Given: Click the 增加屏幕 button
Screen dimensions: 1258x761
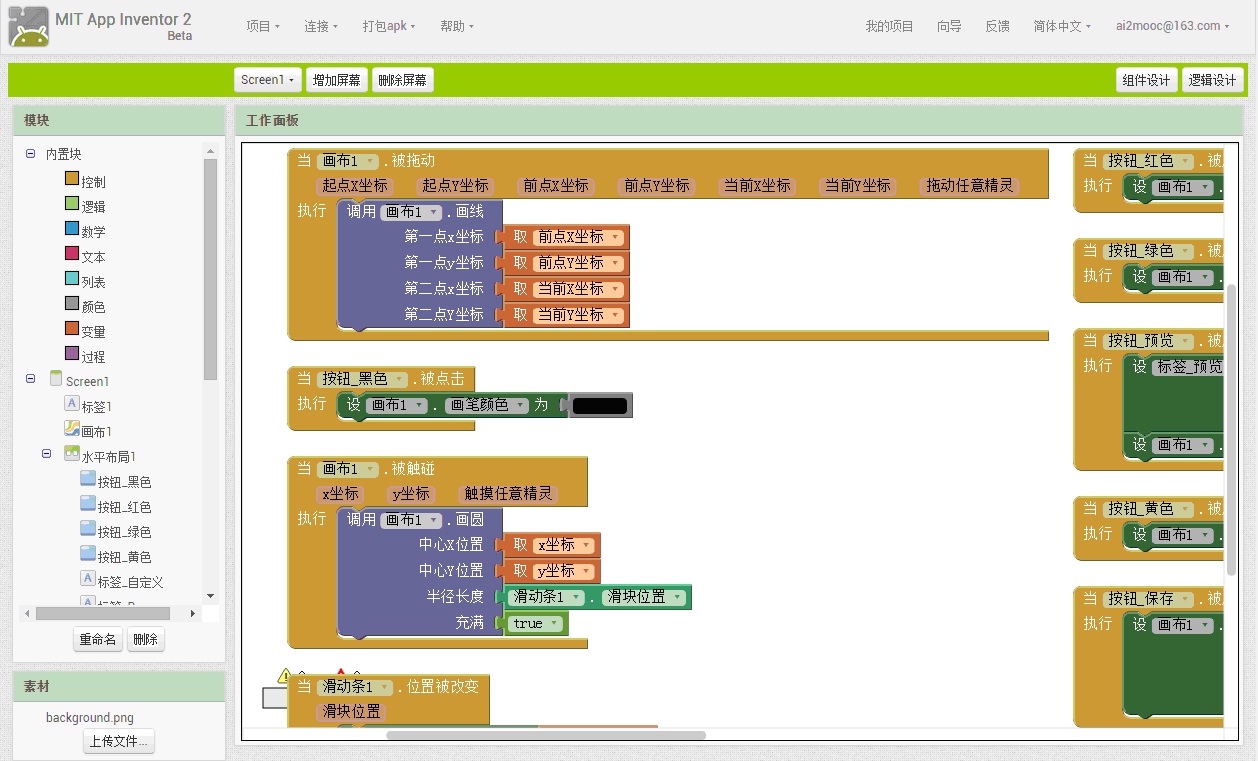Looking at the screenshot, I should pyautogui.click(x=336, y=80).
